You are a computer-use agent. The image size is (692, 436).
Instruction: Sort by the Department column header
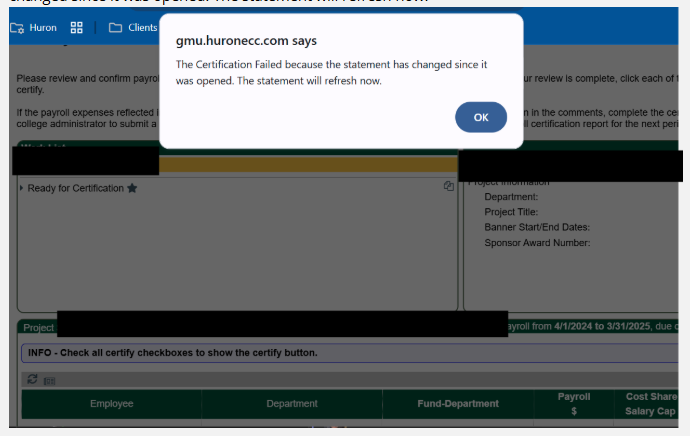click(292, 404)
